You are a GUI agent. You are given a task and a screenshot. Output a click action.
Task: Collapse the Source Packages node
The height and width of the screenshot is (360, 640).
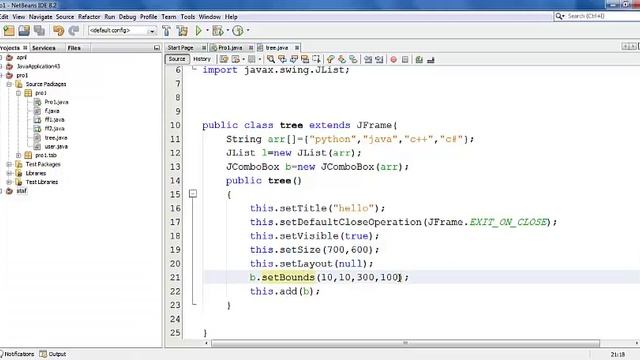click(x=9, y=84)
